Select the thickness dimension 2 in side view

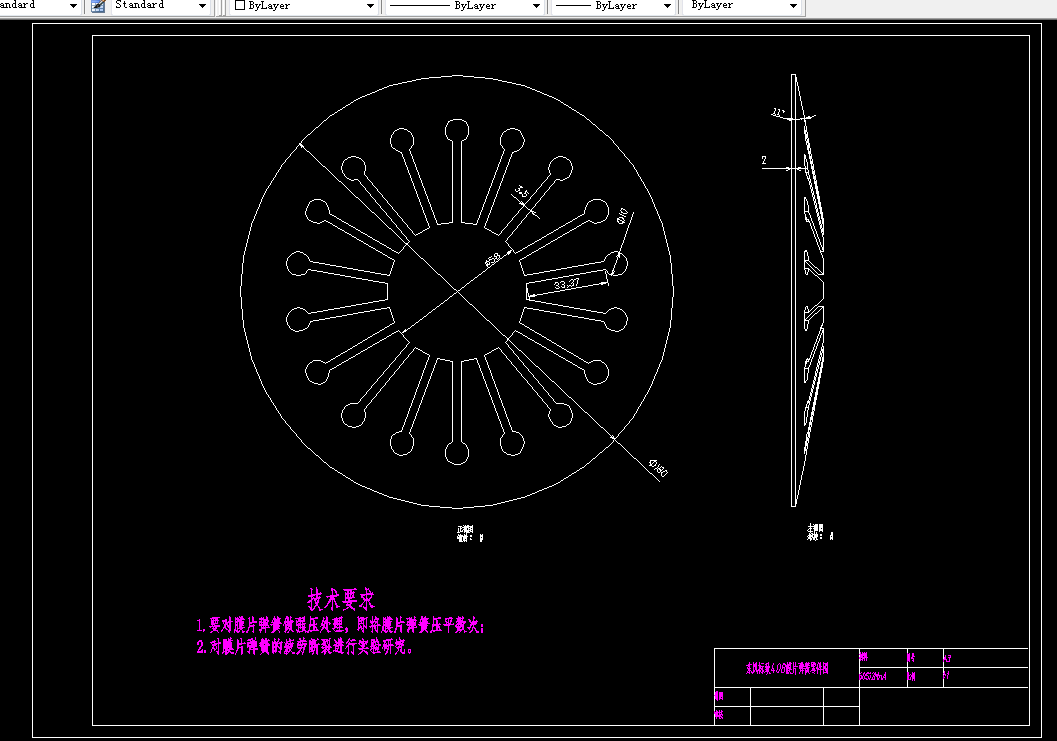pyautogui.click(x=764, y=160)
